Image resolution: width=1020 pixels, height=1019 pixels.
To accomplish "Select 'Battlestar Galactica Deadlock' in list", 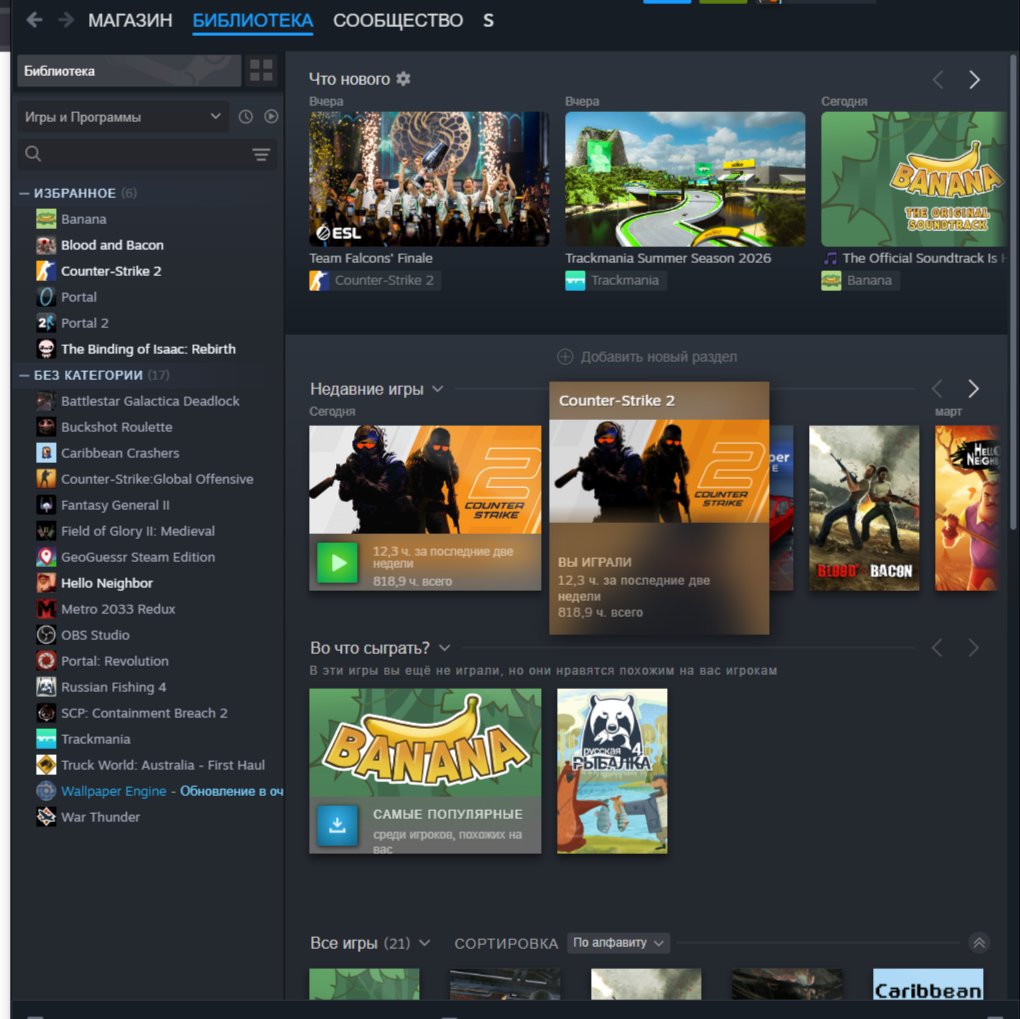I will [150, 401].
